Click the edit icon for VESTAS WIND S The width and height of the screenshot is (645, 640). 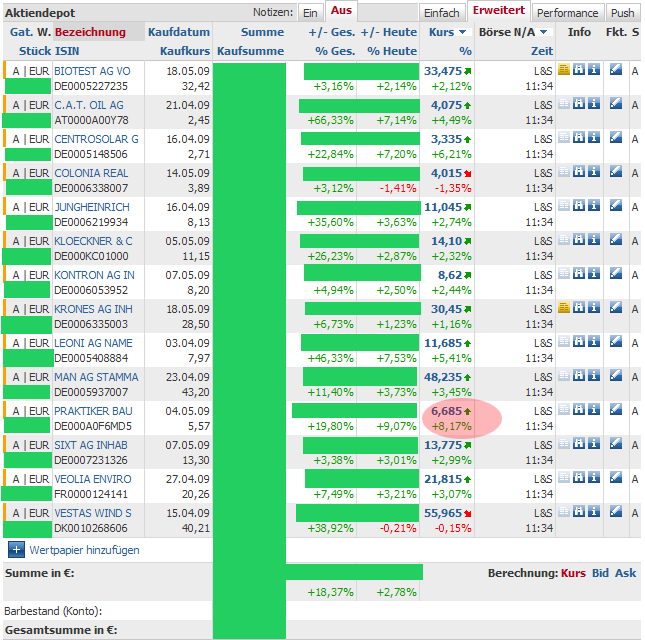616,512
